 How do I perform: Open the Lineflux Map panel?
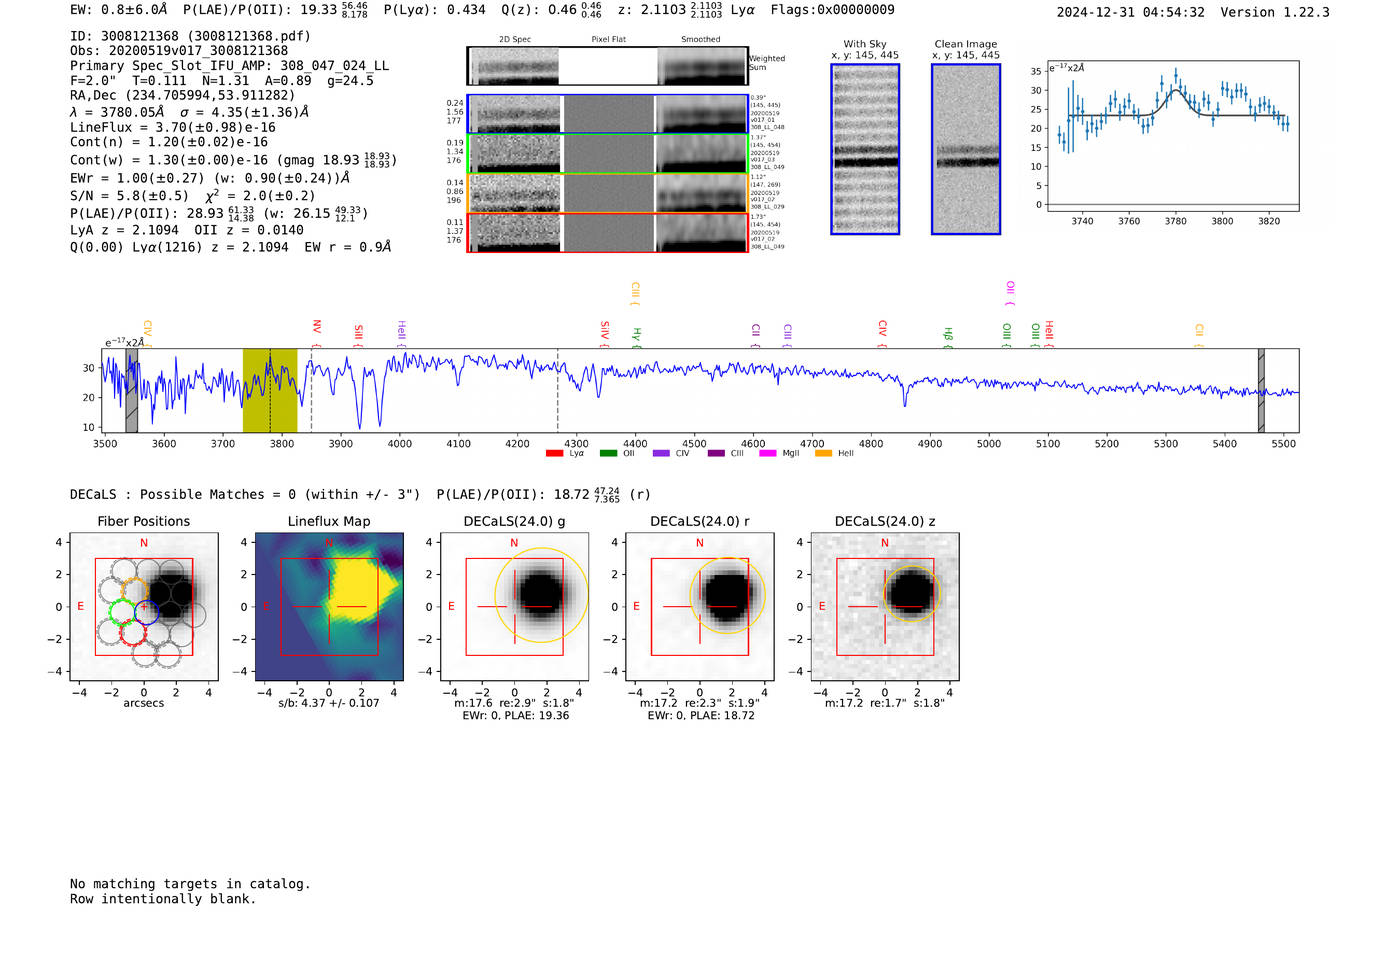[329, 607]
